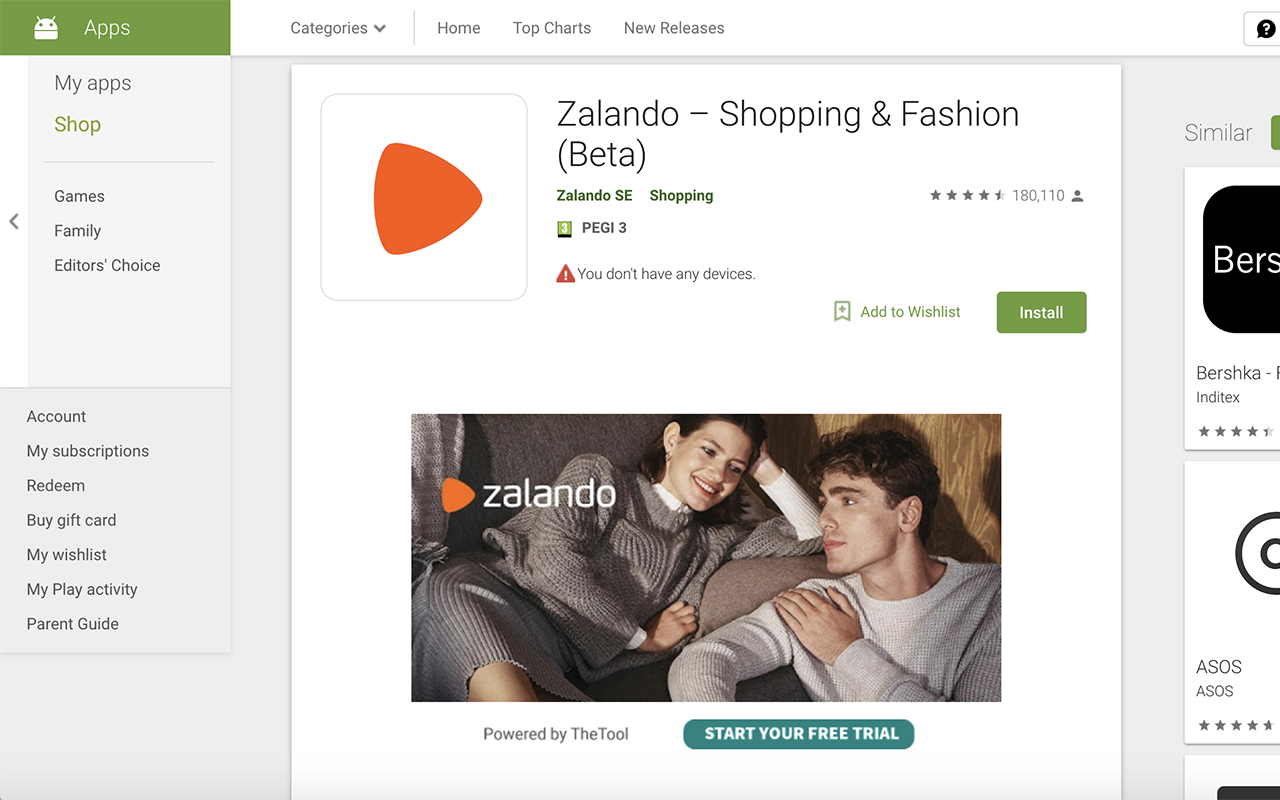
Task: Open the Shopping category link
Action: pos(681,195)
